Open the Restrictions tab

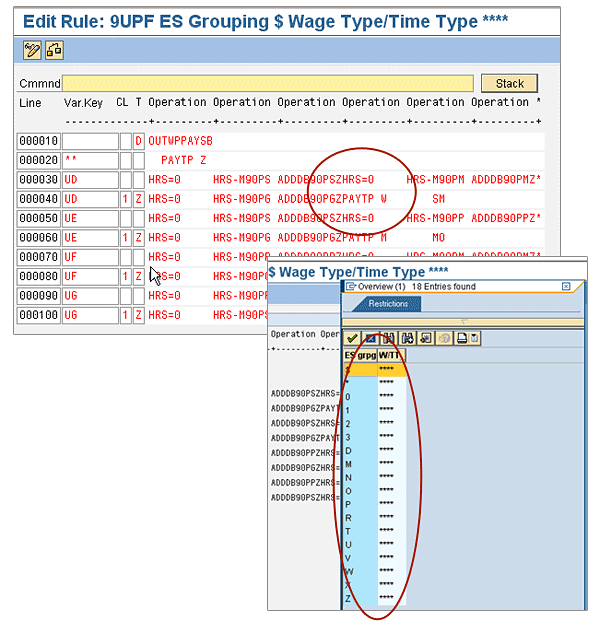click(388, 304)
